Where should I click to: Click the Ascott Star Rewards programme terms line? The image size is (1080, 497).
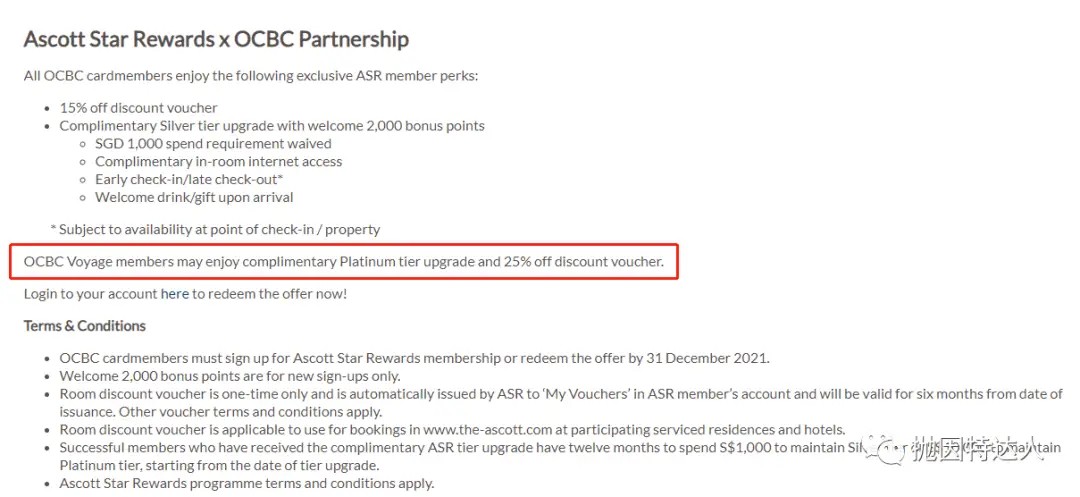(246, 484)
